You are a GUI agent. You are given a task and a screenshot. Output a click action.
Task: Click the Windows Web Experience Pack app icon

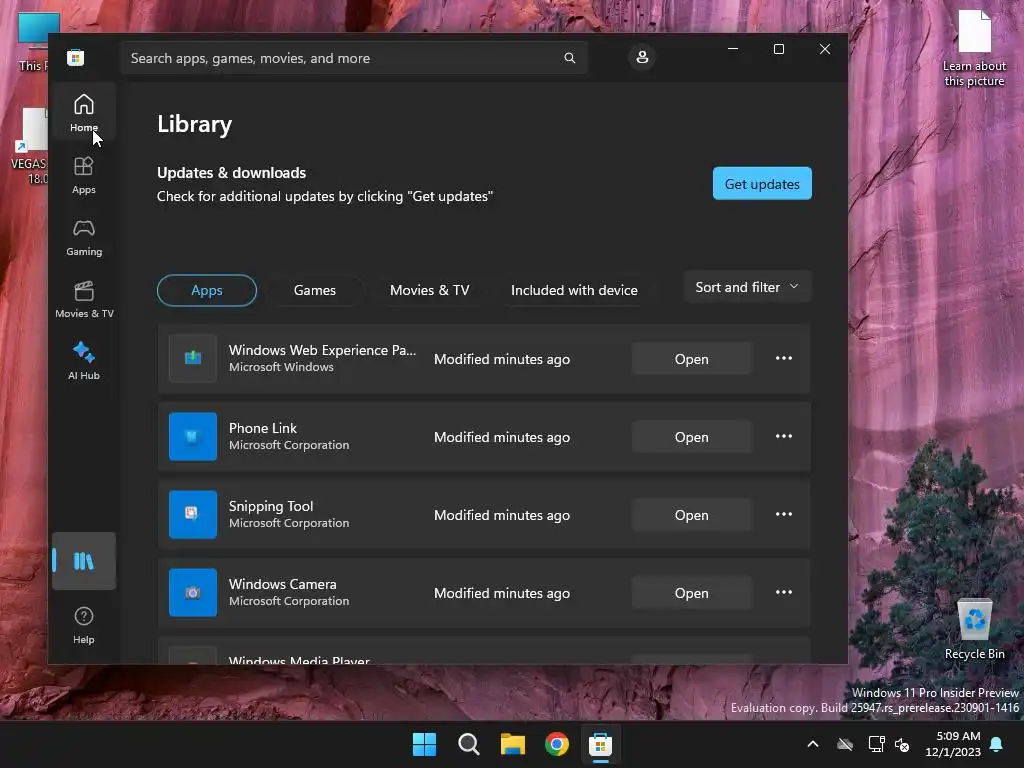[193, 359]
